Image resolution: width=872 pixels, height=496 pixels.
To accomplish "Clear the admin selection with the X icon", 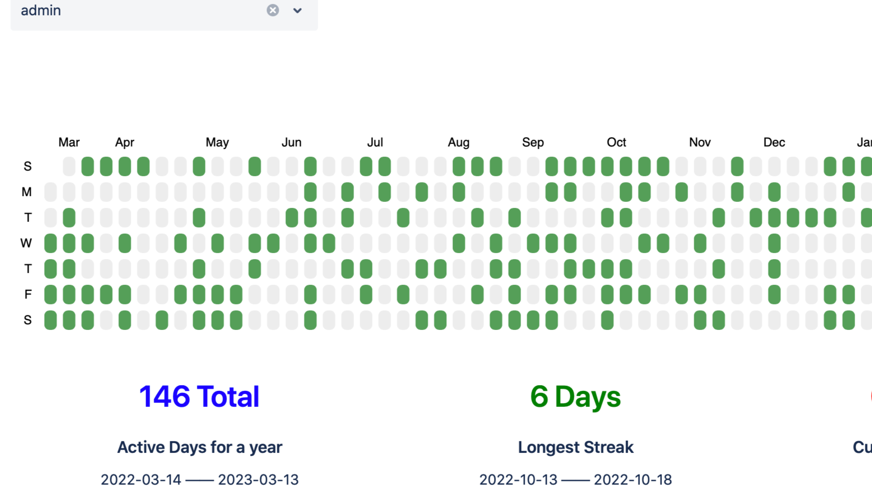I will point(273,10).
